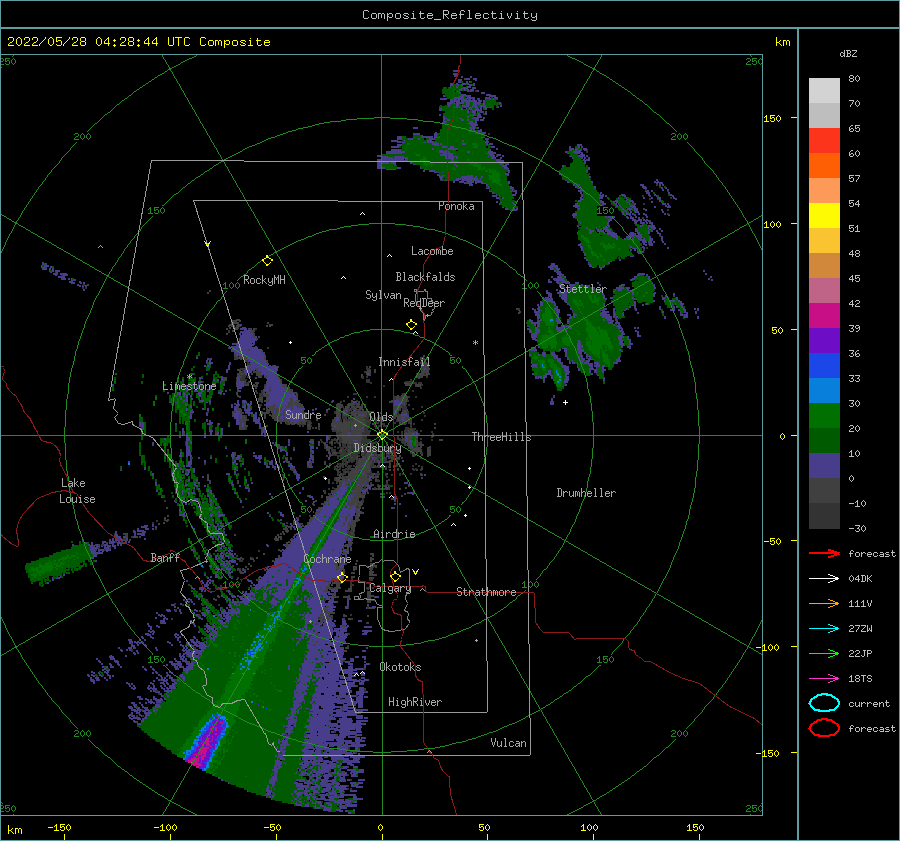Image resolution: width=900 pixels, height=841 pixels.
Task: Click the yellow v marker beside Calgary diamond
Action: 416,572
